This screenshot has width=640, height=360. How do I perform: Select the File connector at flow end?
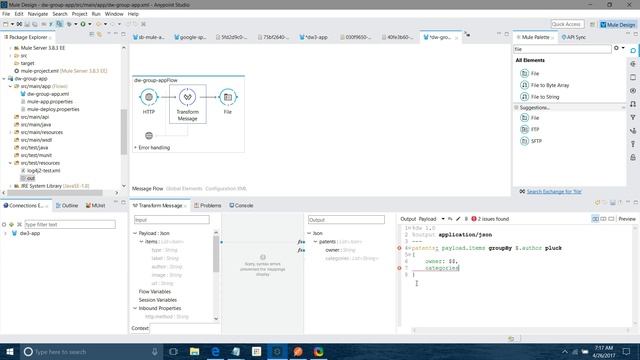pyautogui.click(x=228, y=97)
